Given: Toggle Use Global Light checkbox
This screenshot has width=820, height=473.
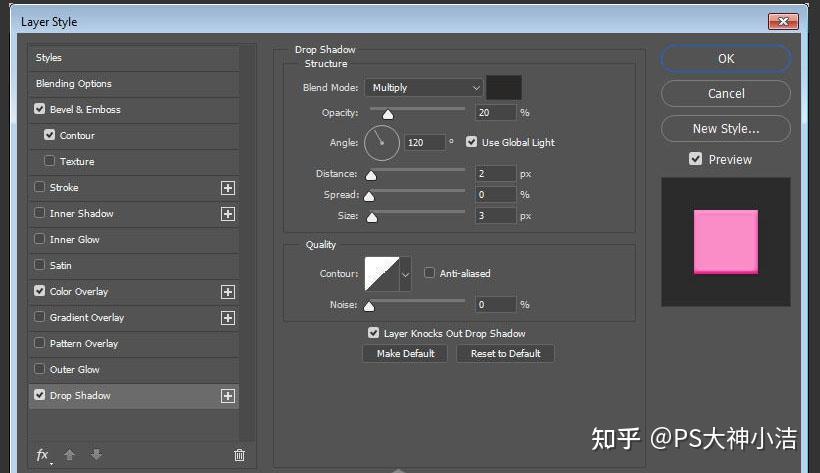Looking at the screenshot, I should tap(471, 142).
